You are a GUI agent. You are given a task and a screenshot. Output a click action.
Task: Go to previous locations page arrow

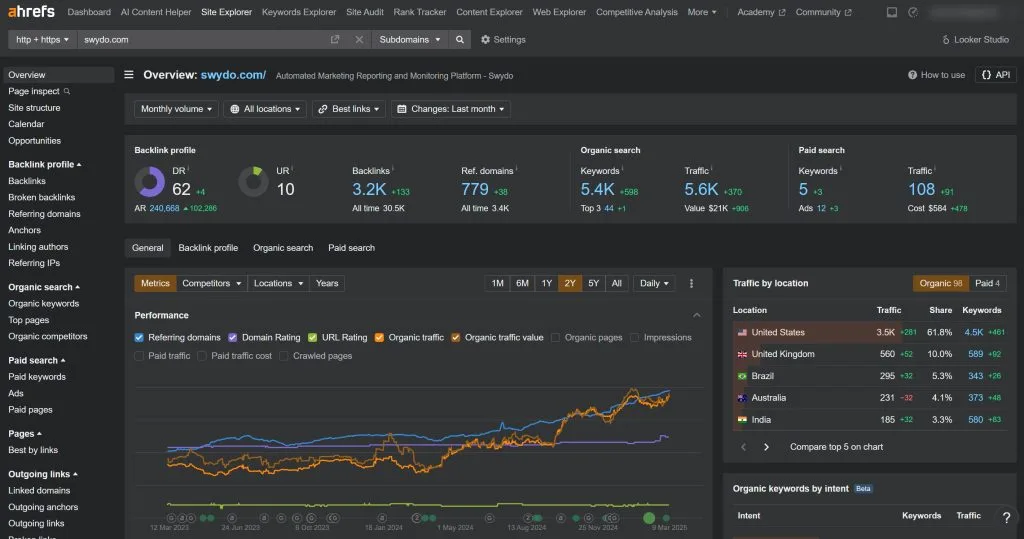[743, 447]
